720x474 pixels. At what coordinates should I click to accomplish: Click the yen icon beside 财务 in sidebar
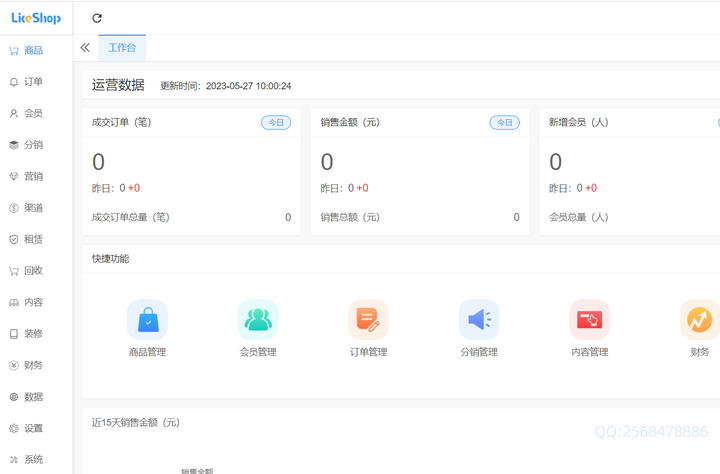tap(14, 365)
